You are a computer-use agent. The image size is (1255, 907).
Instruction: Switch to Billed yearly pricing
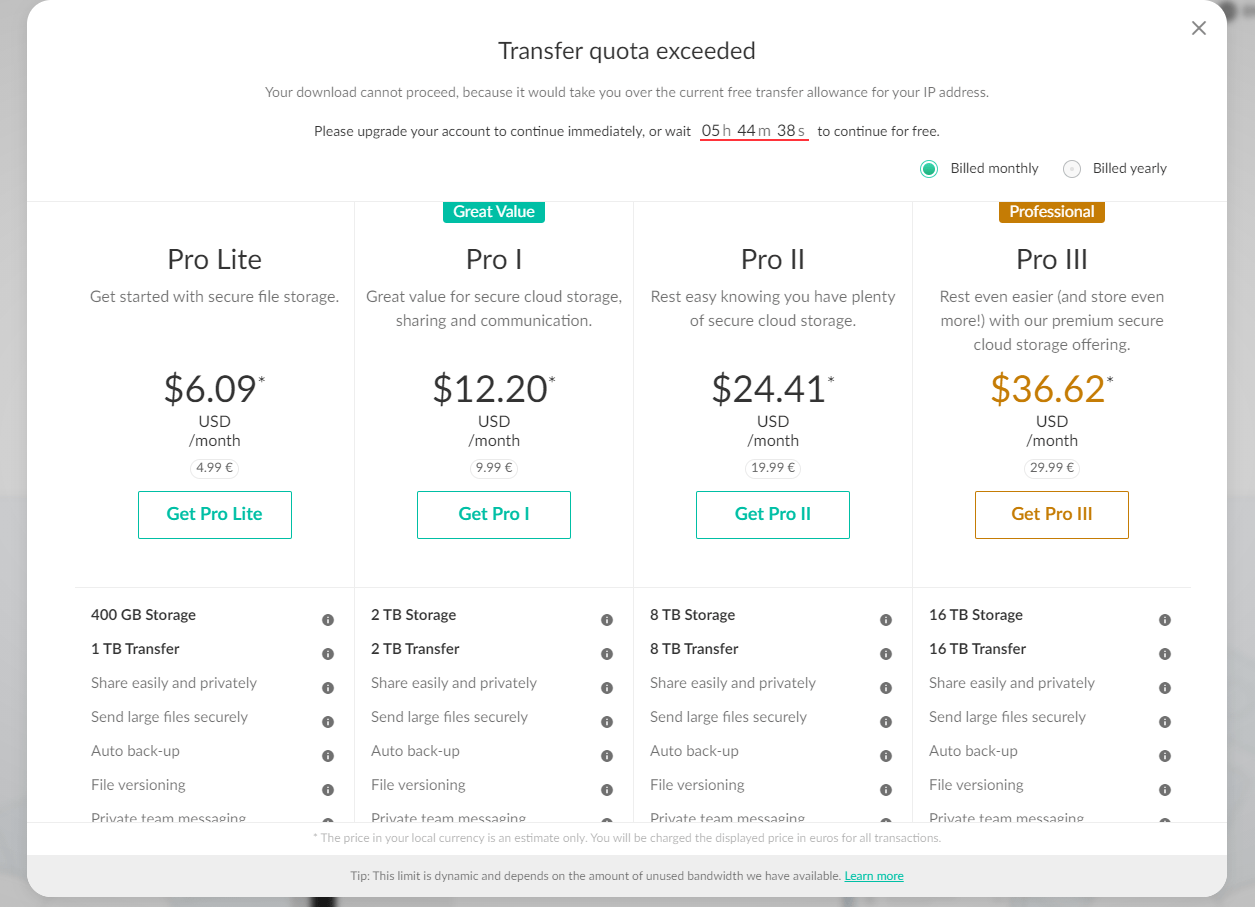1071,168
